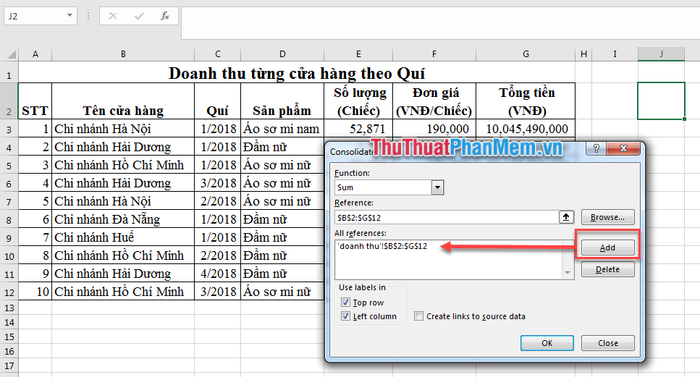Open the Name Box dropdown arrow
Image resolution: width=700 pixels, height=377 pixels.
[70, 16]
